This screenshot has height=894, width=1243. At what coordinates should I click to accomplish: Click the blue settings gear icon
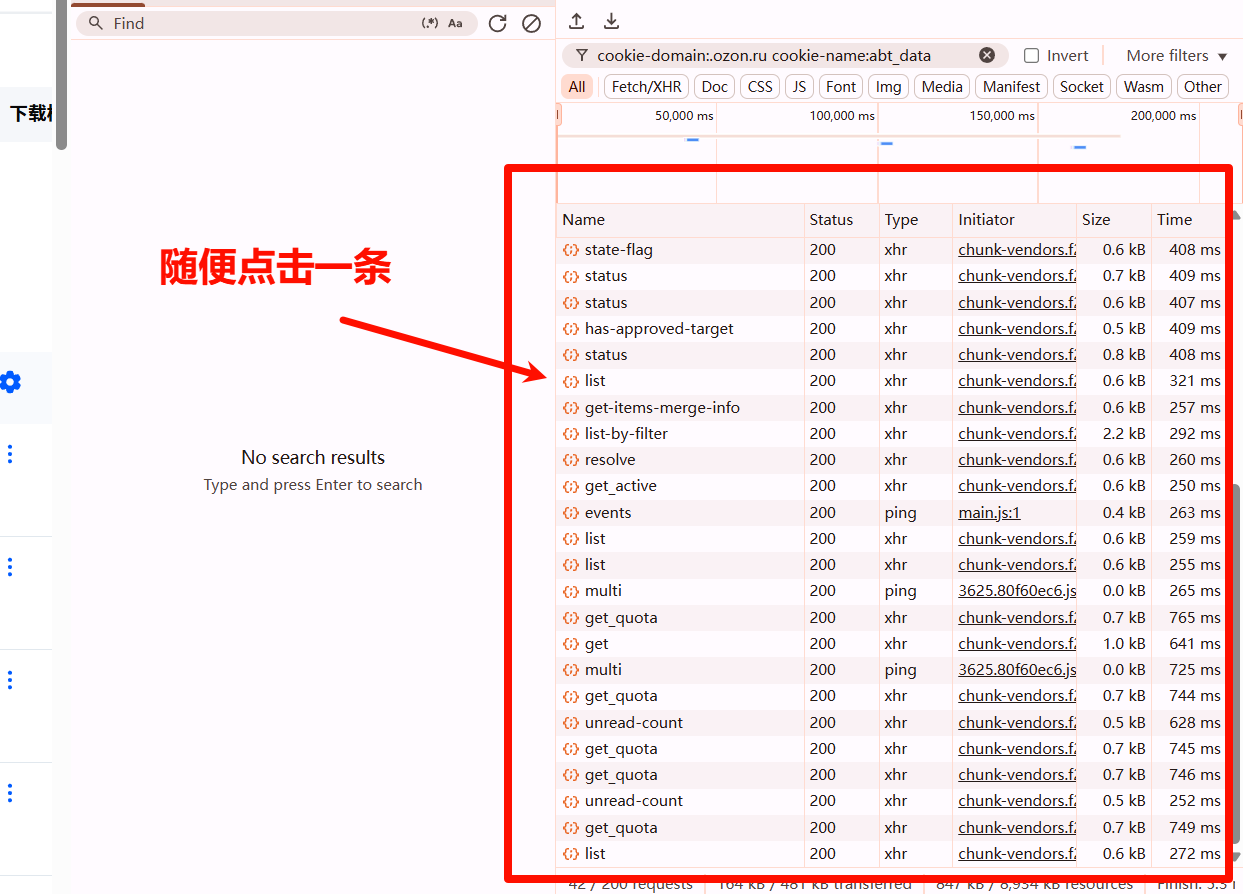click(11, 382)
